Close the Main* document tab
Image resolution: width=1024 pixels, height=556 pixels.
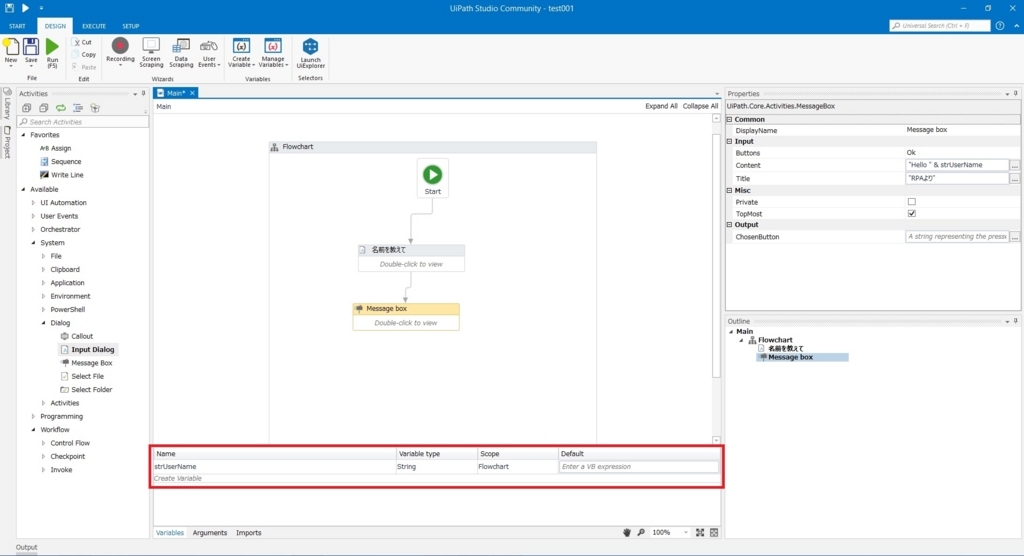192,93
